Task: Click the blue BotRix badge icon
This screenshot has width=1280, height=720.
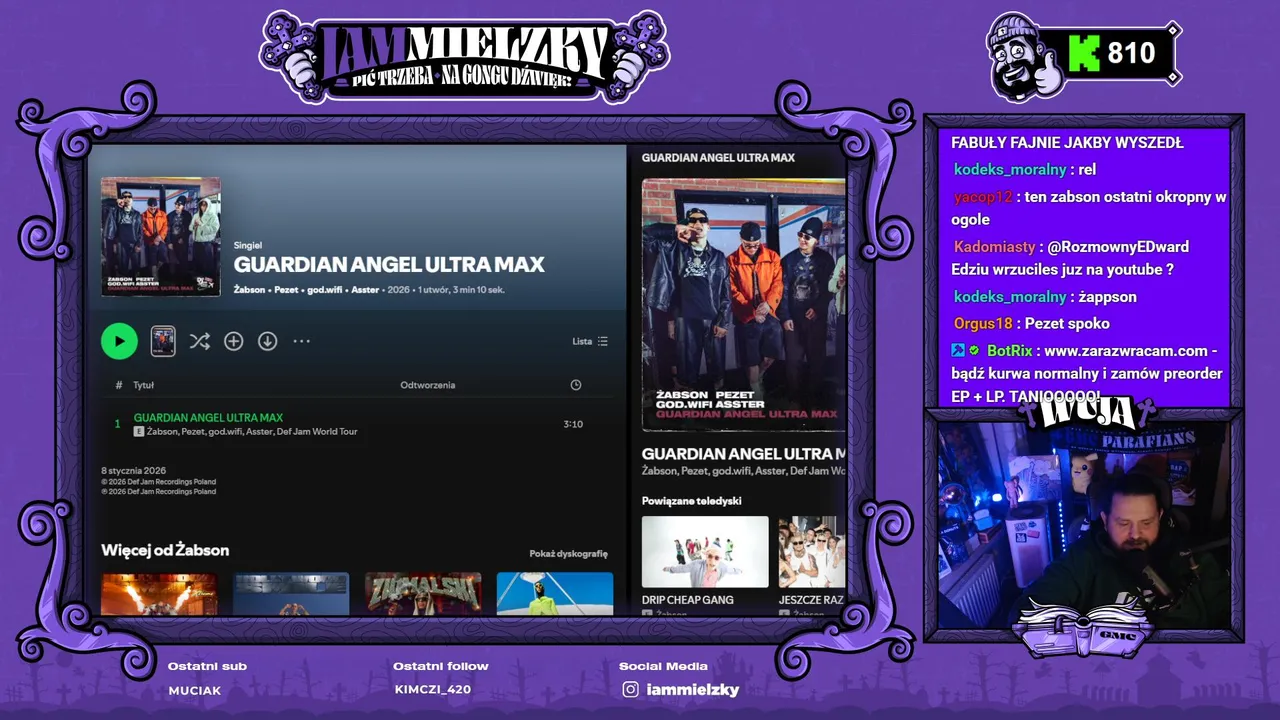Action: point(958,350)
